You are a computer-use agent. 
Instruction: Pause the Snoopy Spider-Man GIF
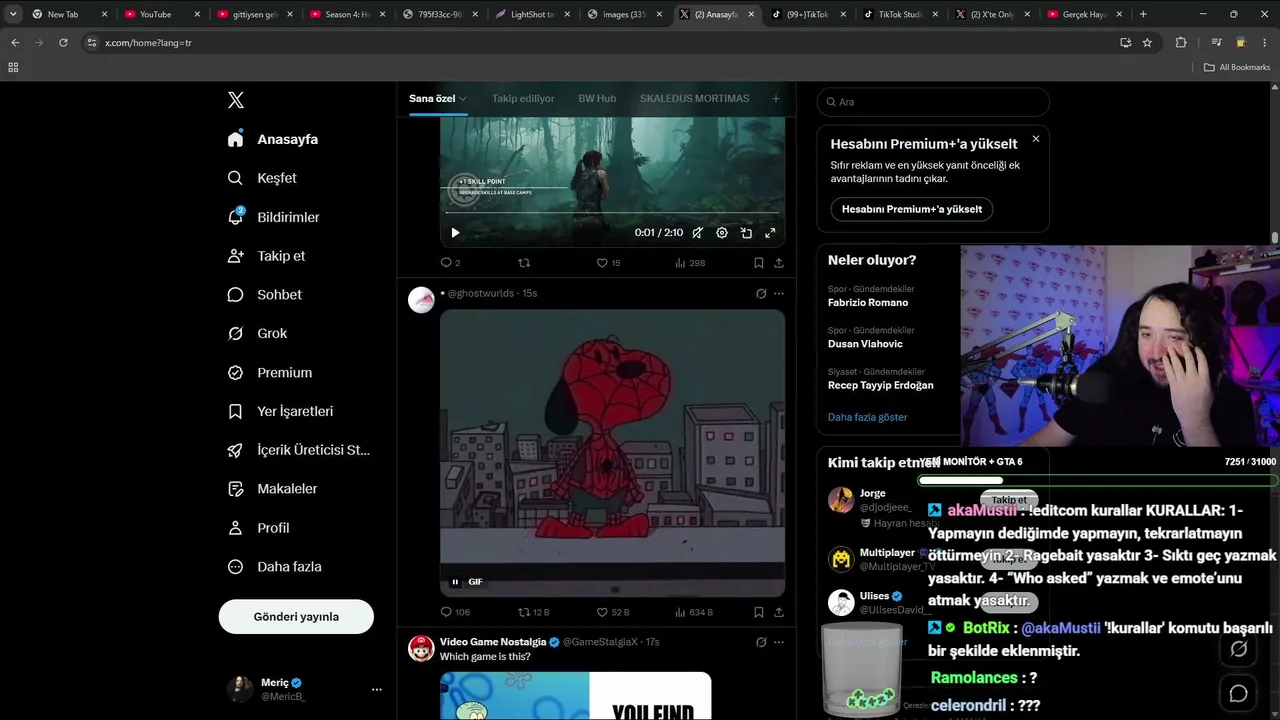[x=455, y=582]
